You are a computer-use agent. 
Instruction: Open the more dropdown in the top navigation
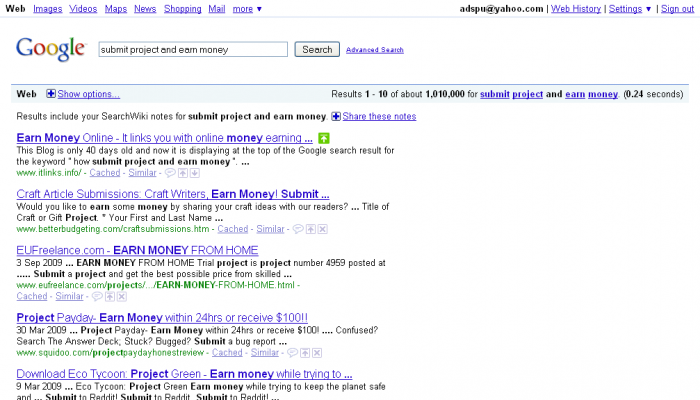click(247, 9)
